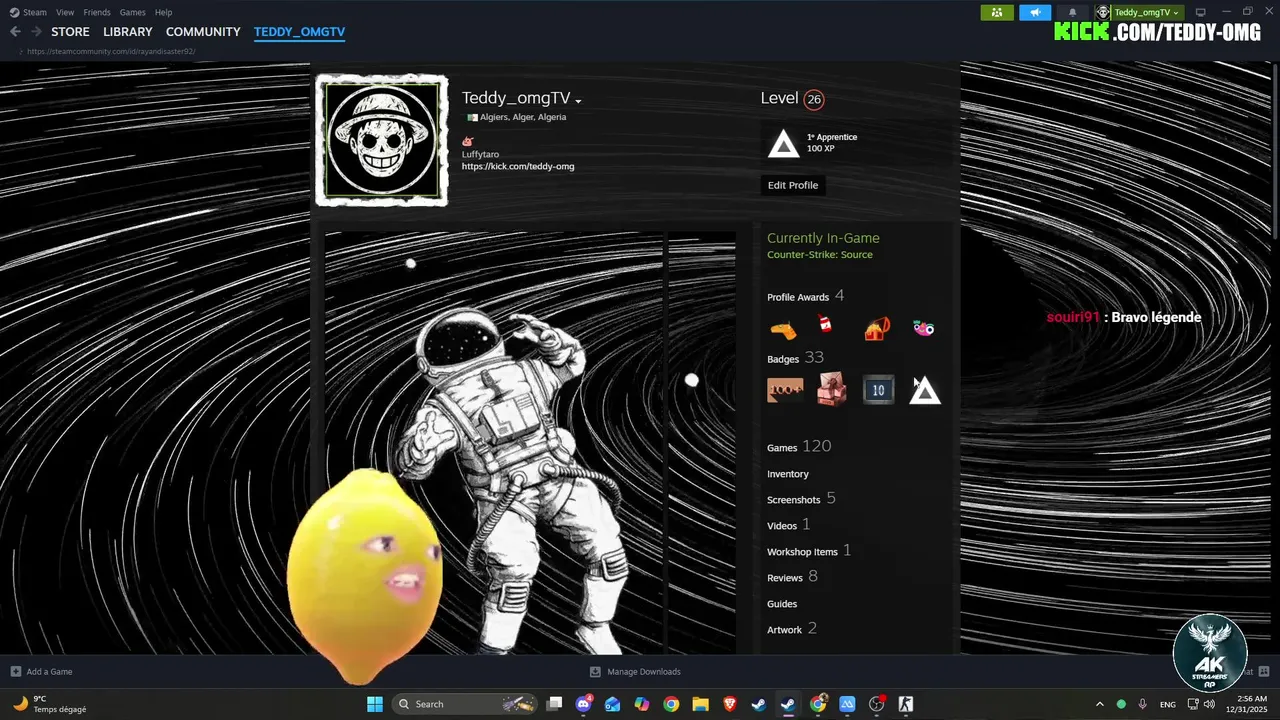Open the kick.com/teddy-omg profile link
Viewport: 1280px width, 720px height.
518,166
